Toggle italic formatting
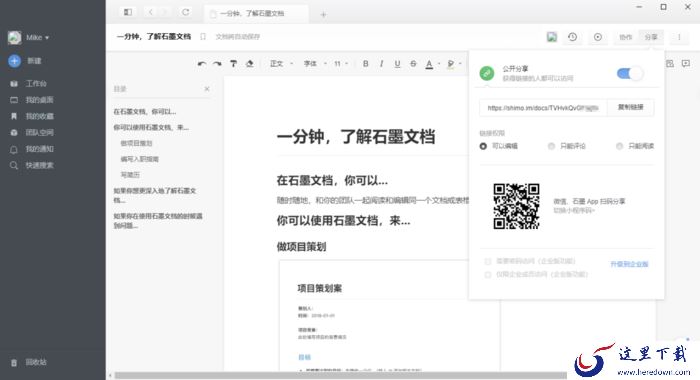This screenshot has height=380, width=700. pyautogui.click(x=381, y=64)
